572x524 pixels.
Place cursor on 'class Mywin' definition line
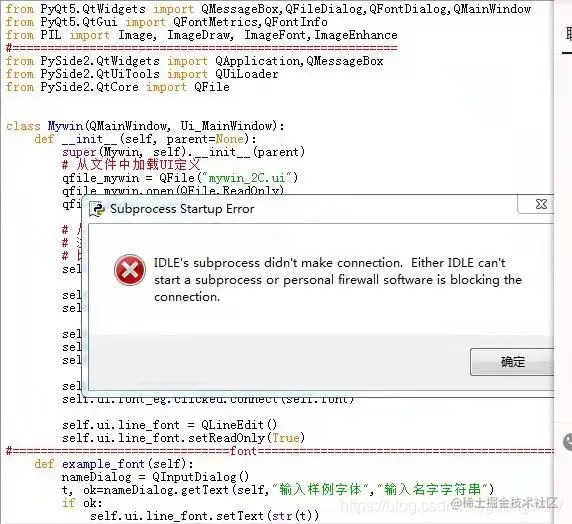point(145,126)
